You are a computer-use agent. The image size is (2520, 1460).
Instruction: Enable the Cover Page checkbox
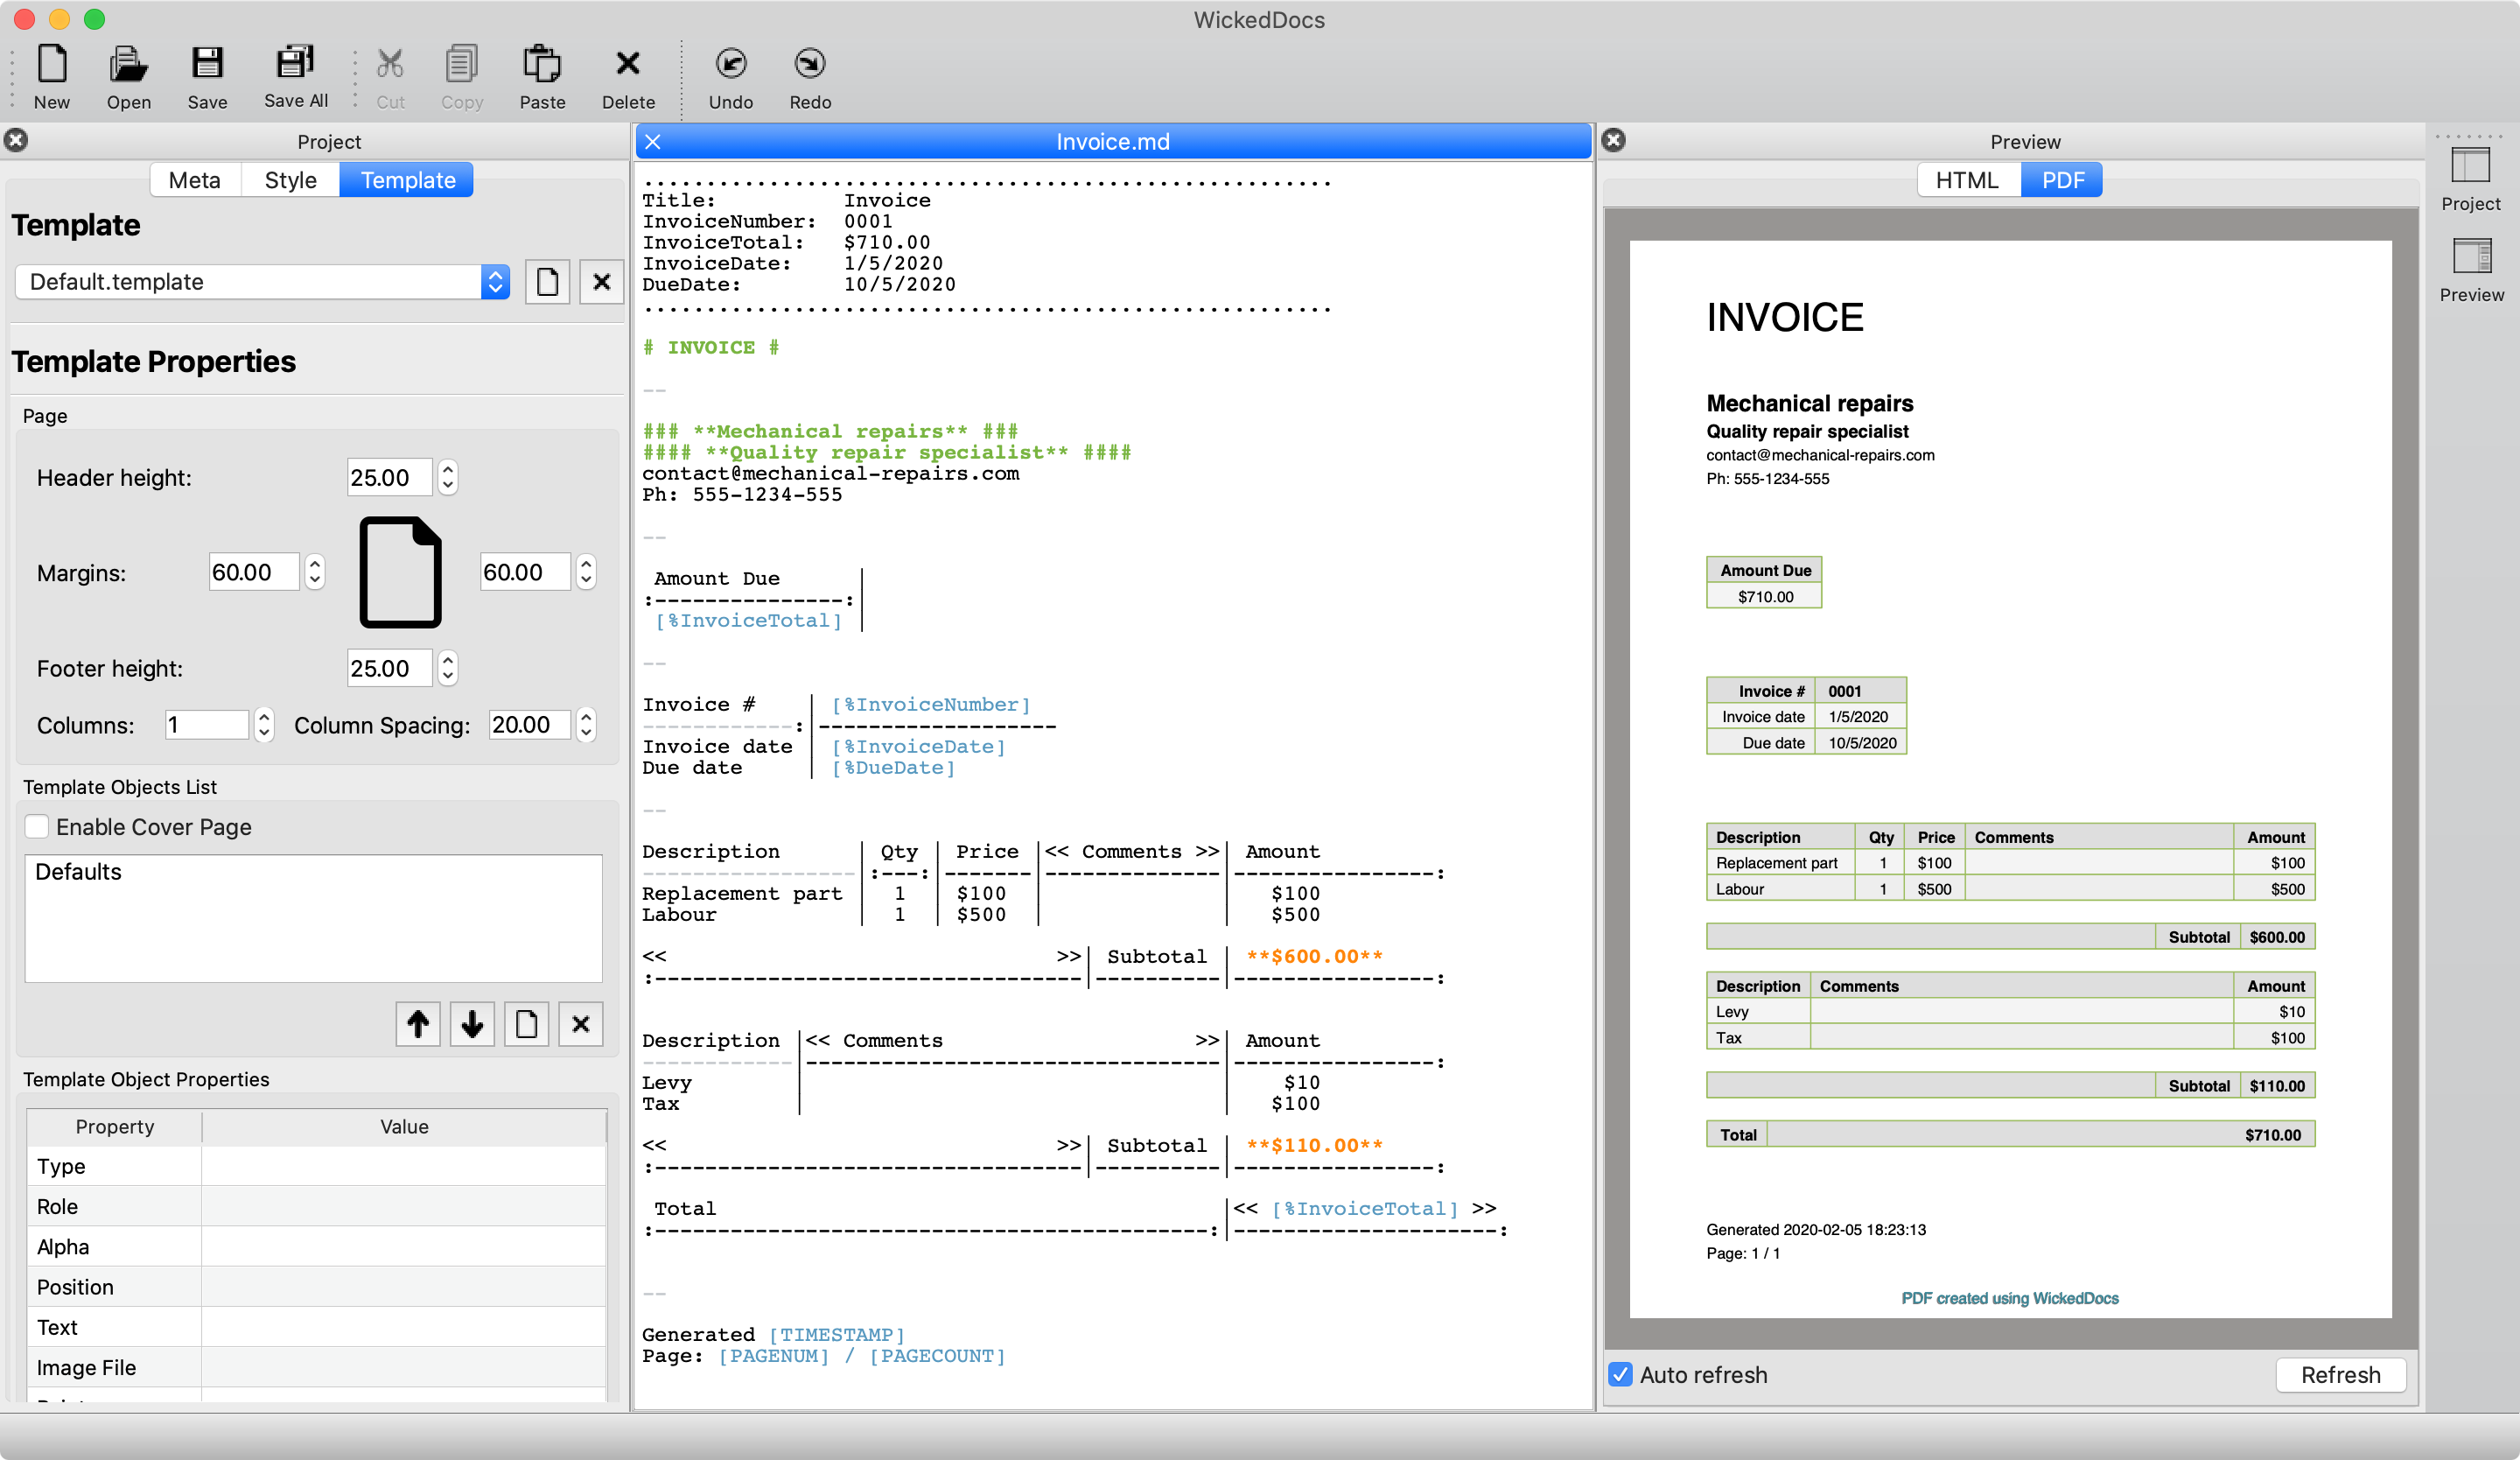pyautogui.click(x=37, y=827)
